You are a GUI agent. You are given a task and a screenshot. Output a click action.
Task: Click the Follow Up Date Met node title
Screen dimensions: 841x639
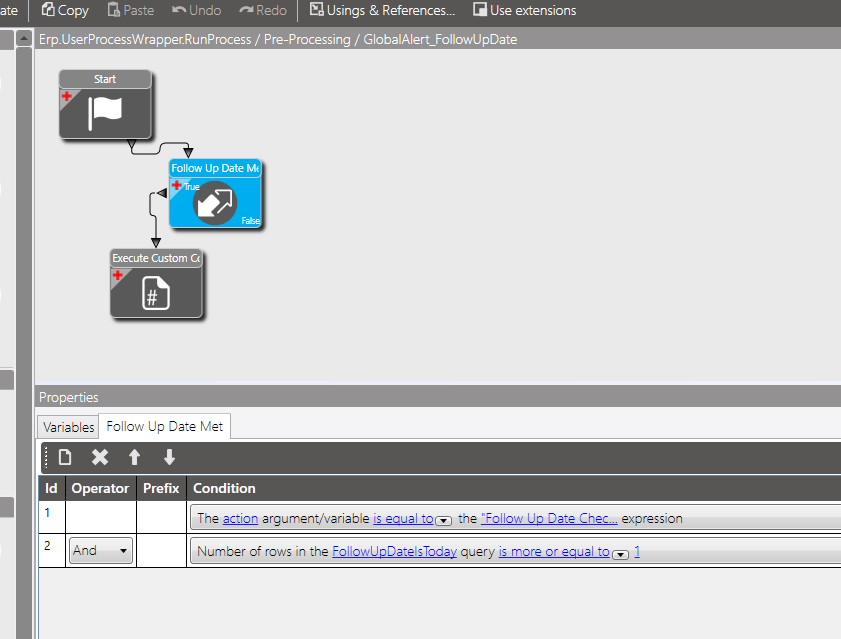click(x=215, y=168)
